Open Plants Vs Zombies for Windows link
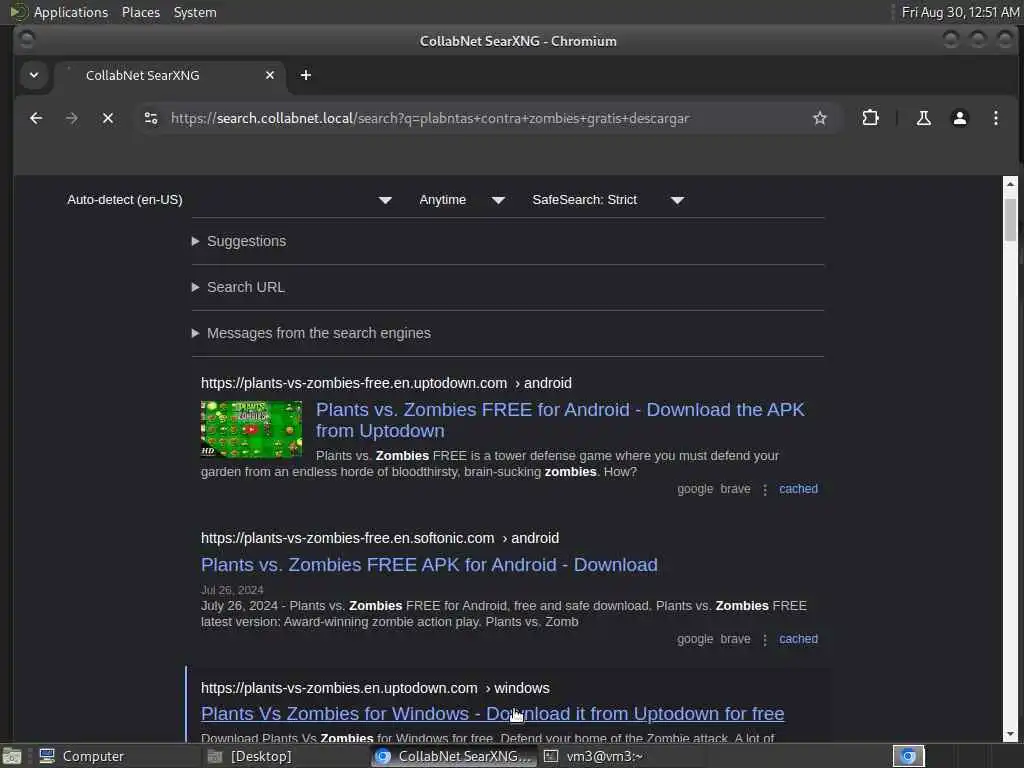The height and width of the screenshot is (768, 1024). click(492, 714)
